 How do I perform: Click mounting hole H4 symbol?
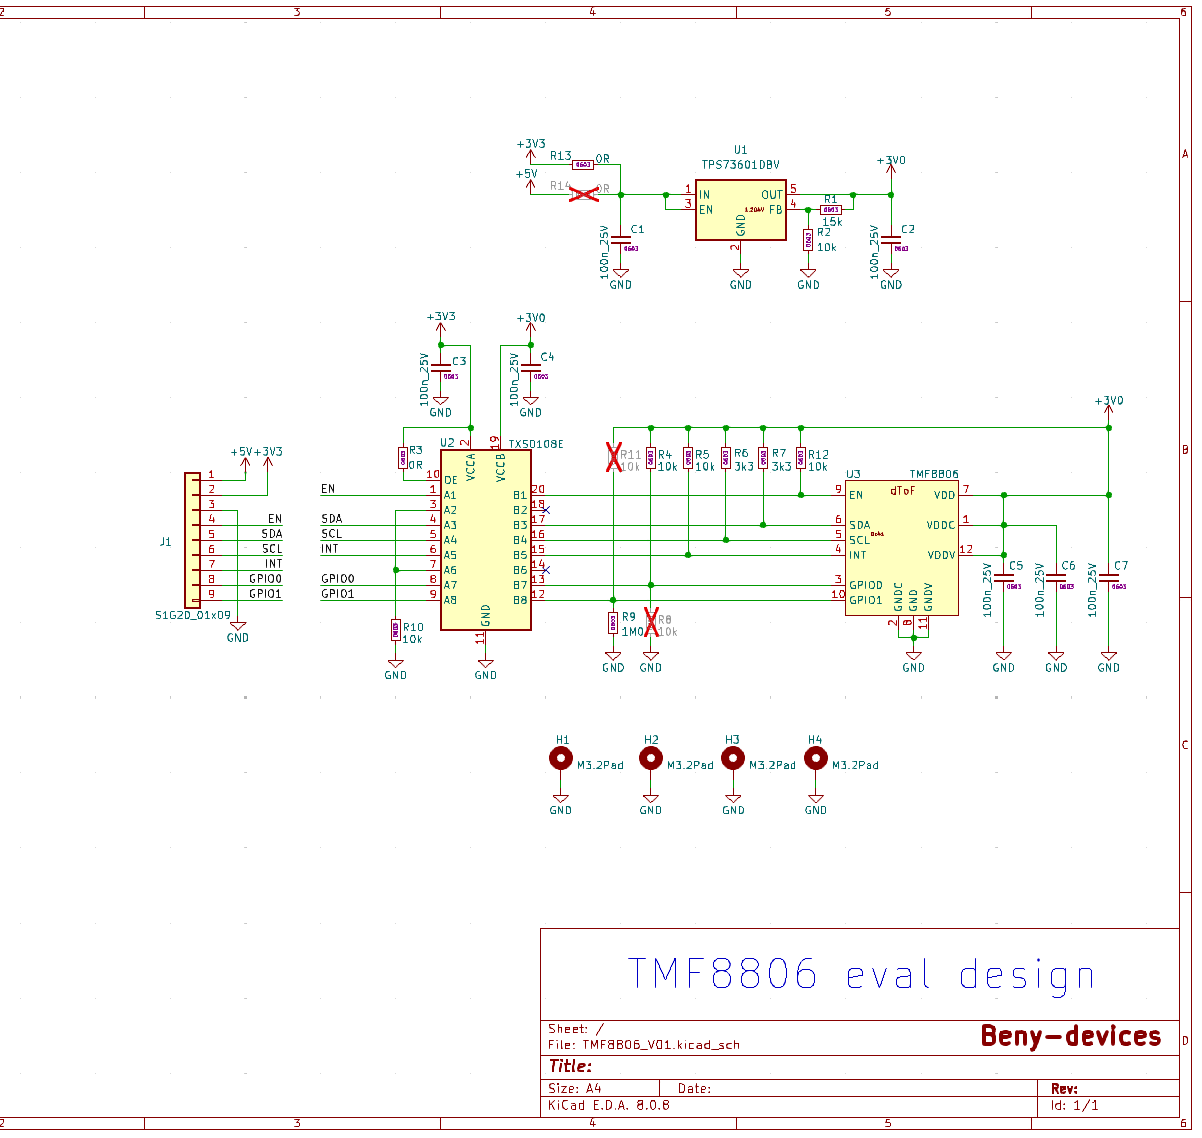coord(816,759)
